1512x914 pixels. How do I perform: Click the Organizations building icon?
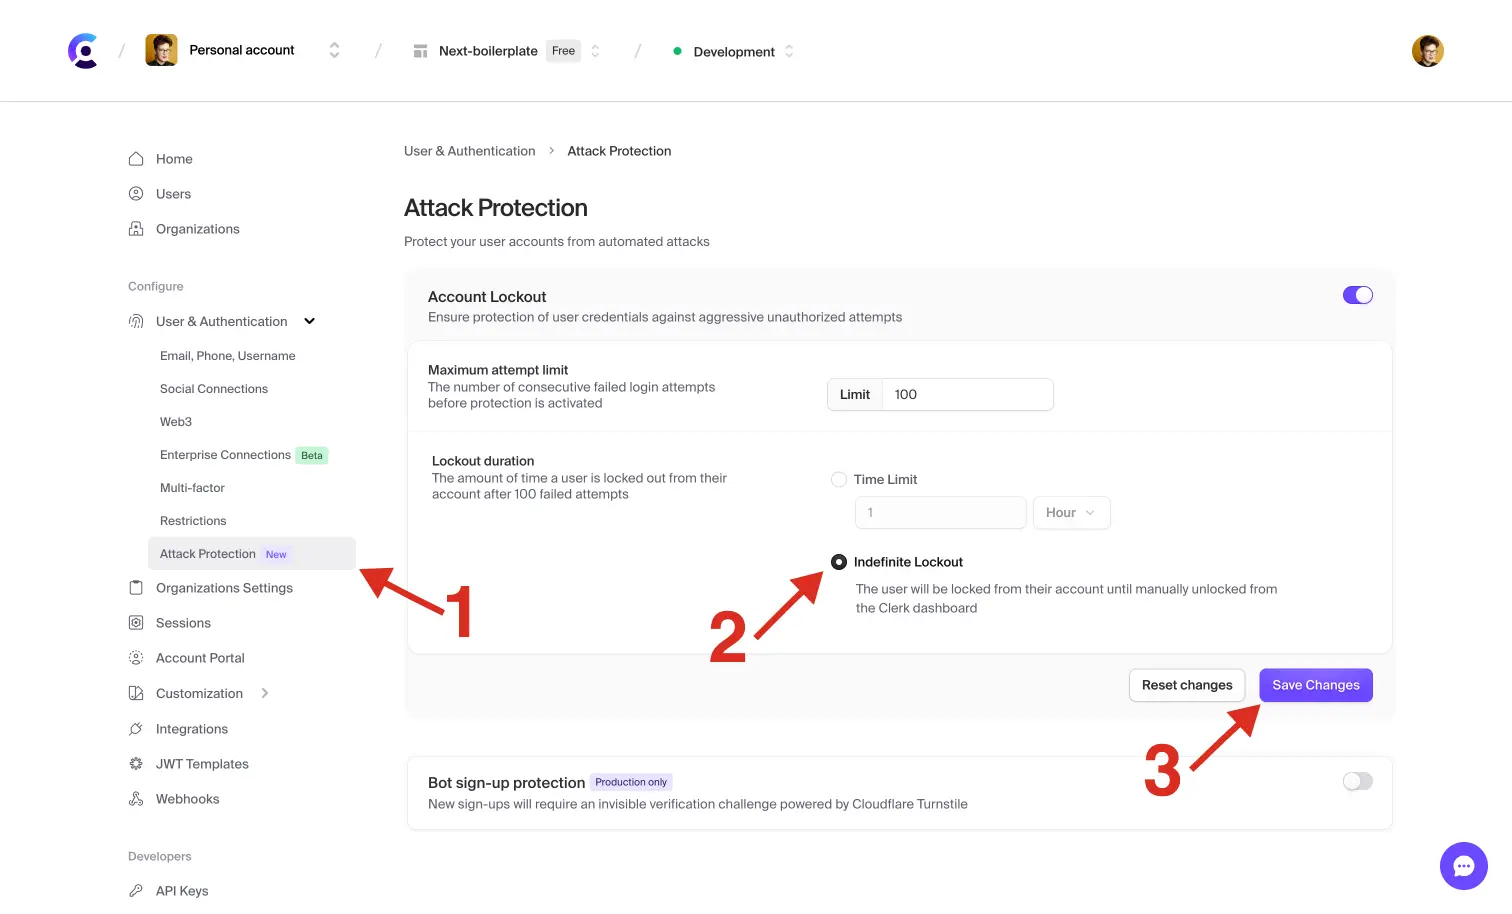point(136,229)
